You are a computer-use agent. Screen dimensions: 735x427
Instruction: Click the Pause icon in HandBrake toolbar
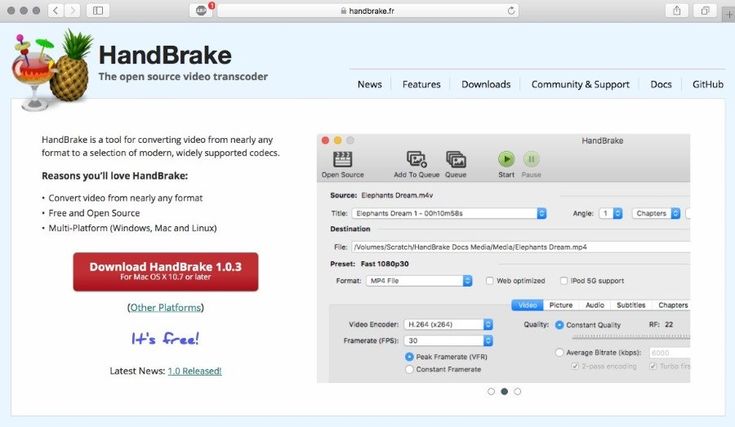(x=531, y=159)
